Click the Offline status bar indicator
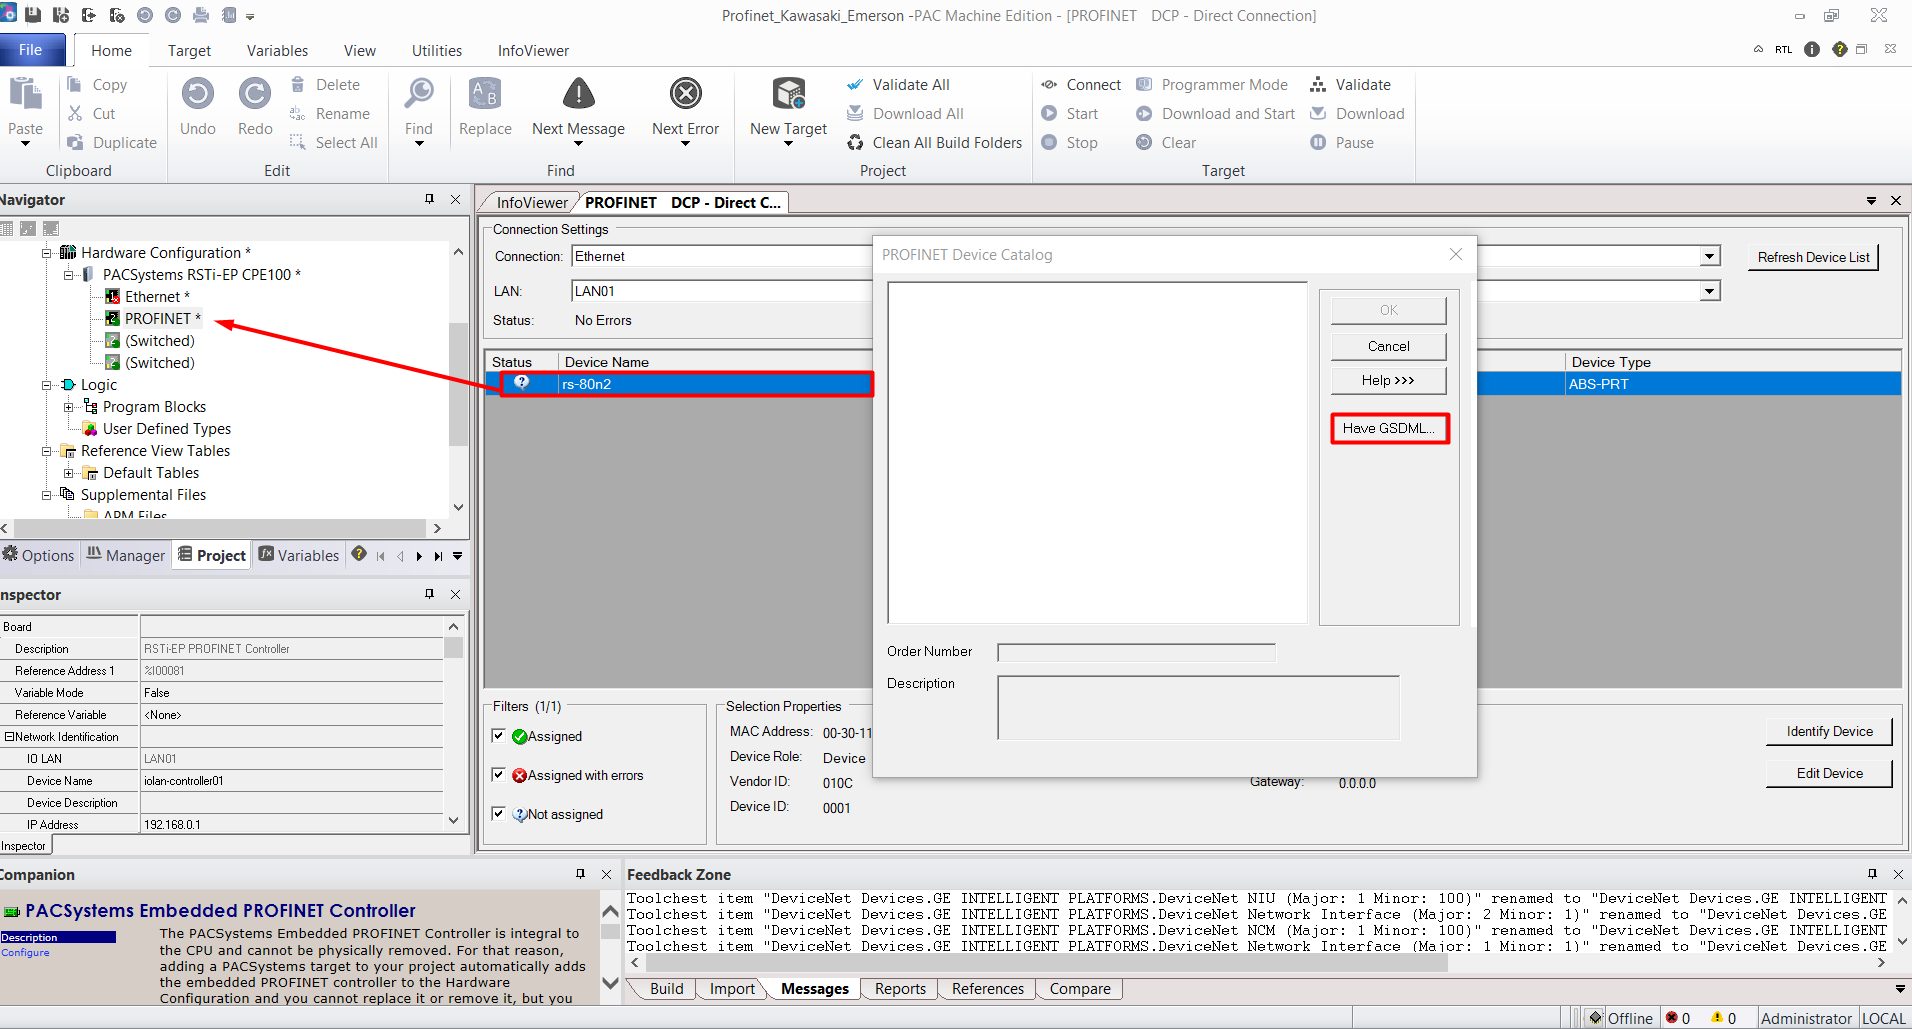This screenshot has height=1029, width=1912. (1620, 1018)
